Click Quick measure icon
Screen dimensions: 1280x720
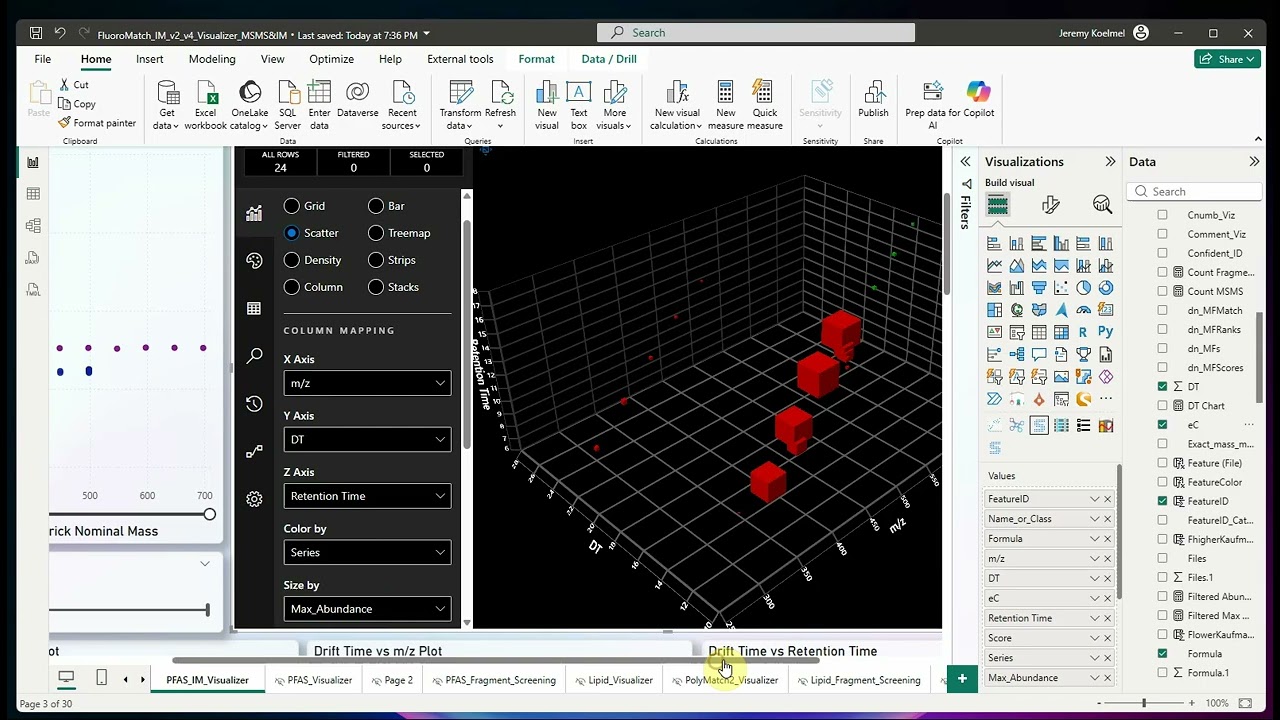[764, 94]
